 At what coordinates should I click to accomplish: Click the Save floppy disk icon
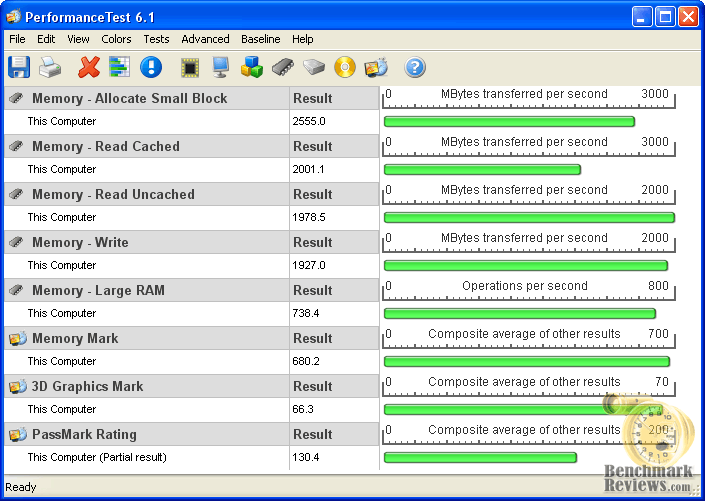coord(19,67)
